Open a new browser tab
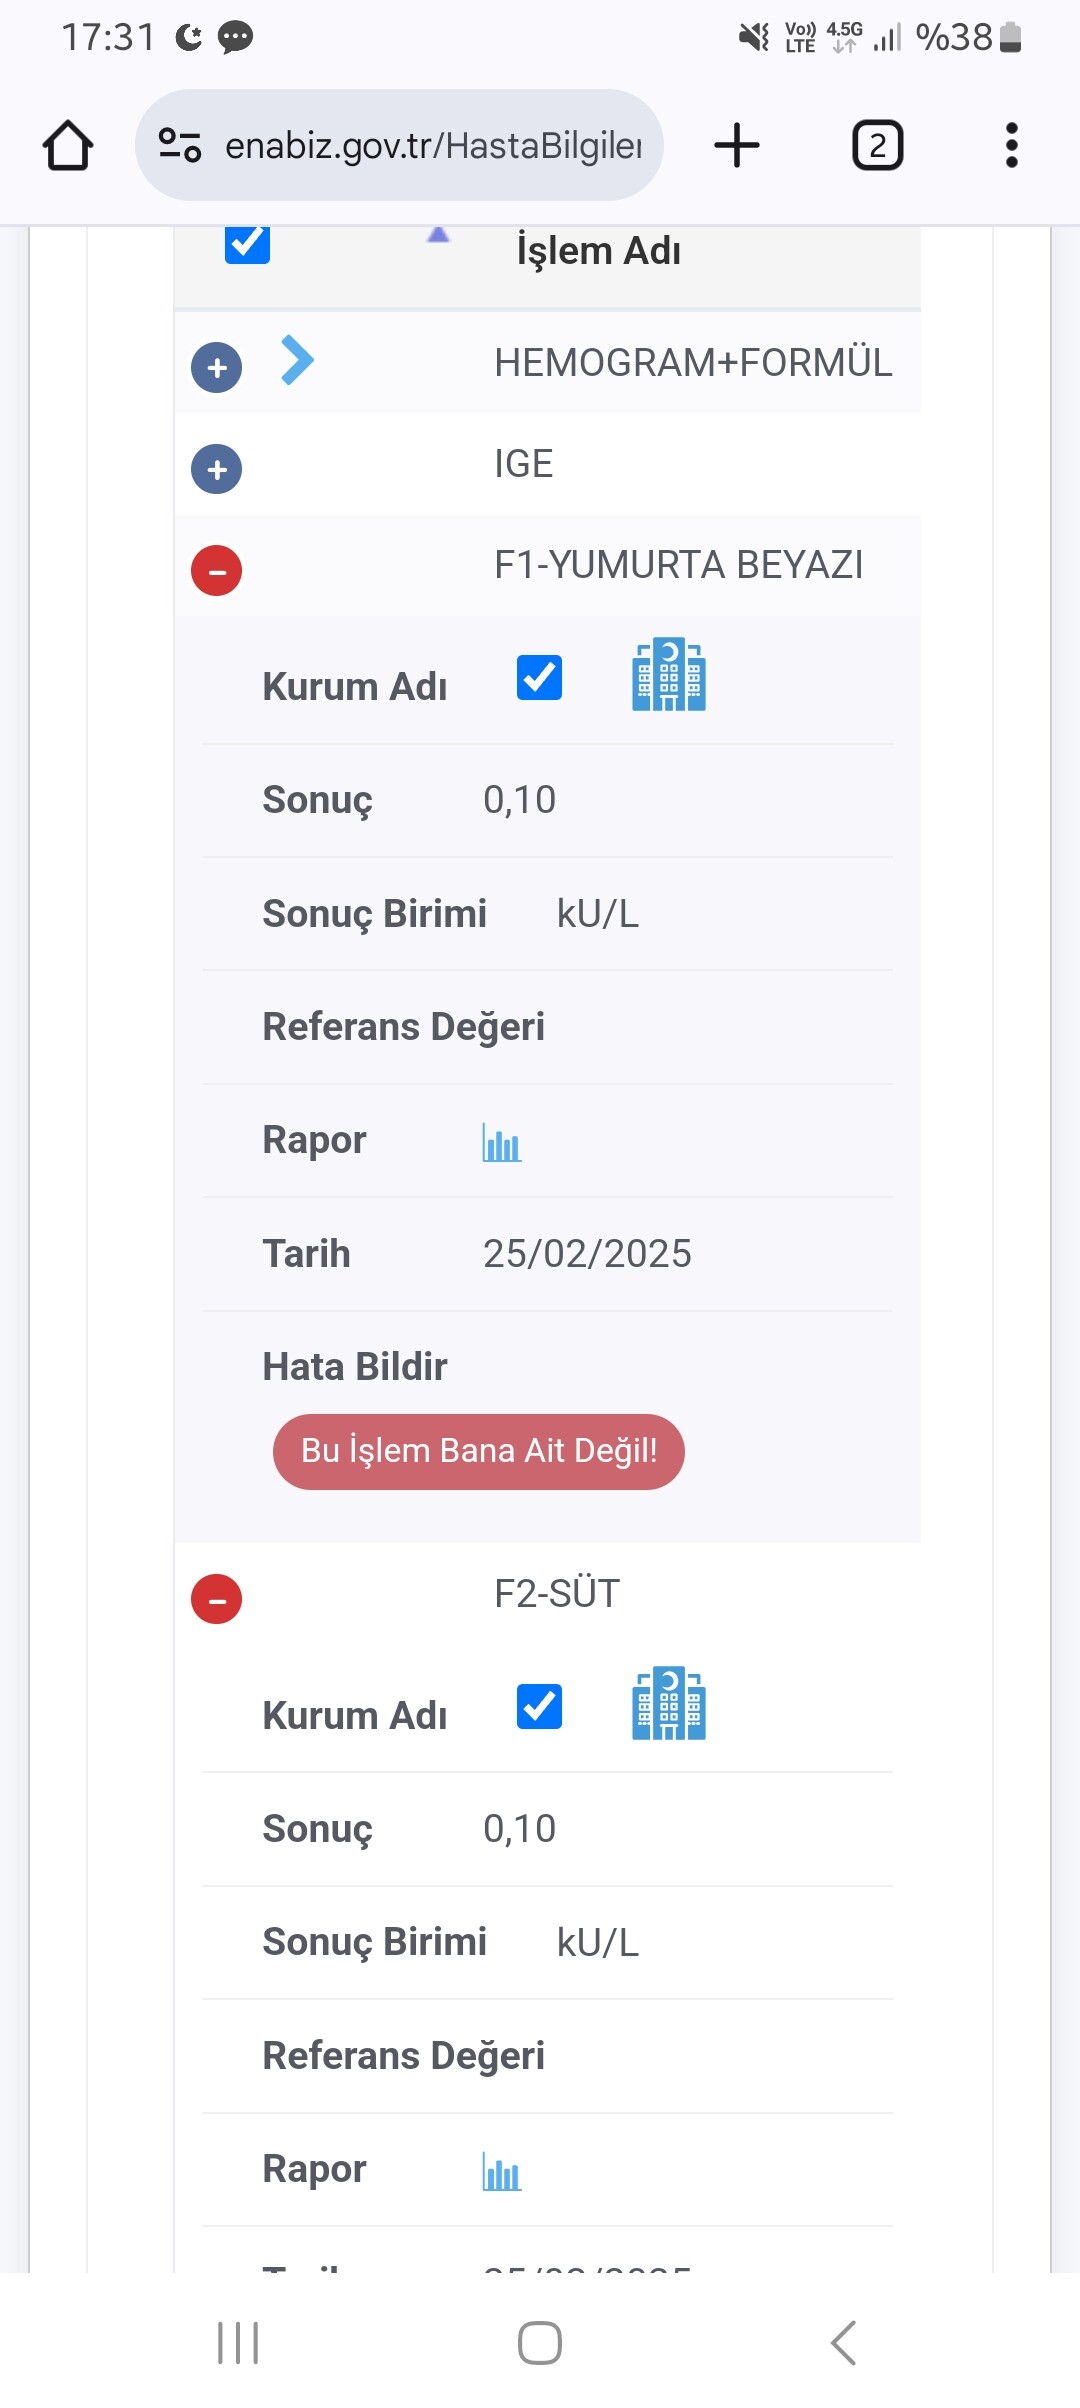The width and height of the screenshot is (1080, 2408). coord(737,146)
